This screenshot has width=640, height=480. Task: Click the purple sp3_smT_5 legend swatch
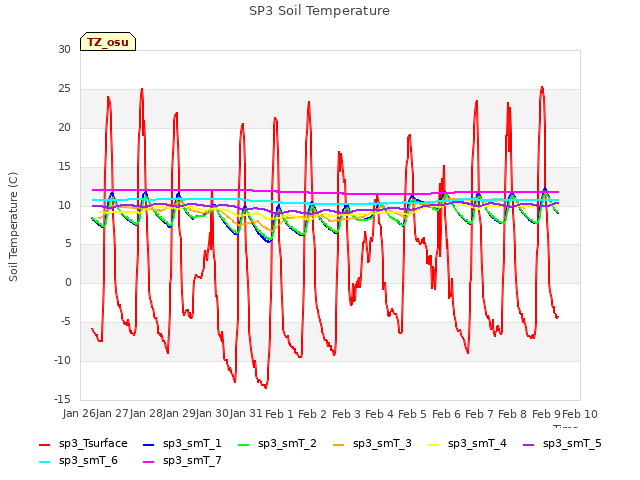click(529, 444)
